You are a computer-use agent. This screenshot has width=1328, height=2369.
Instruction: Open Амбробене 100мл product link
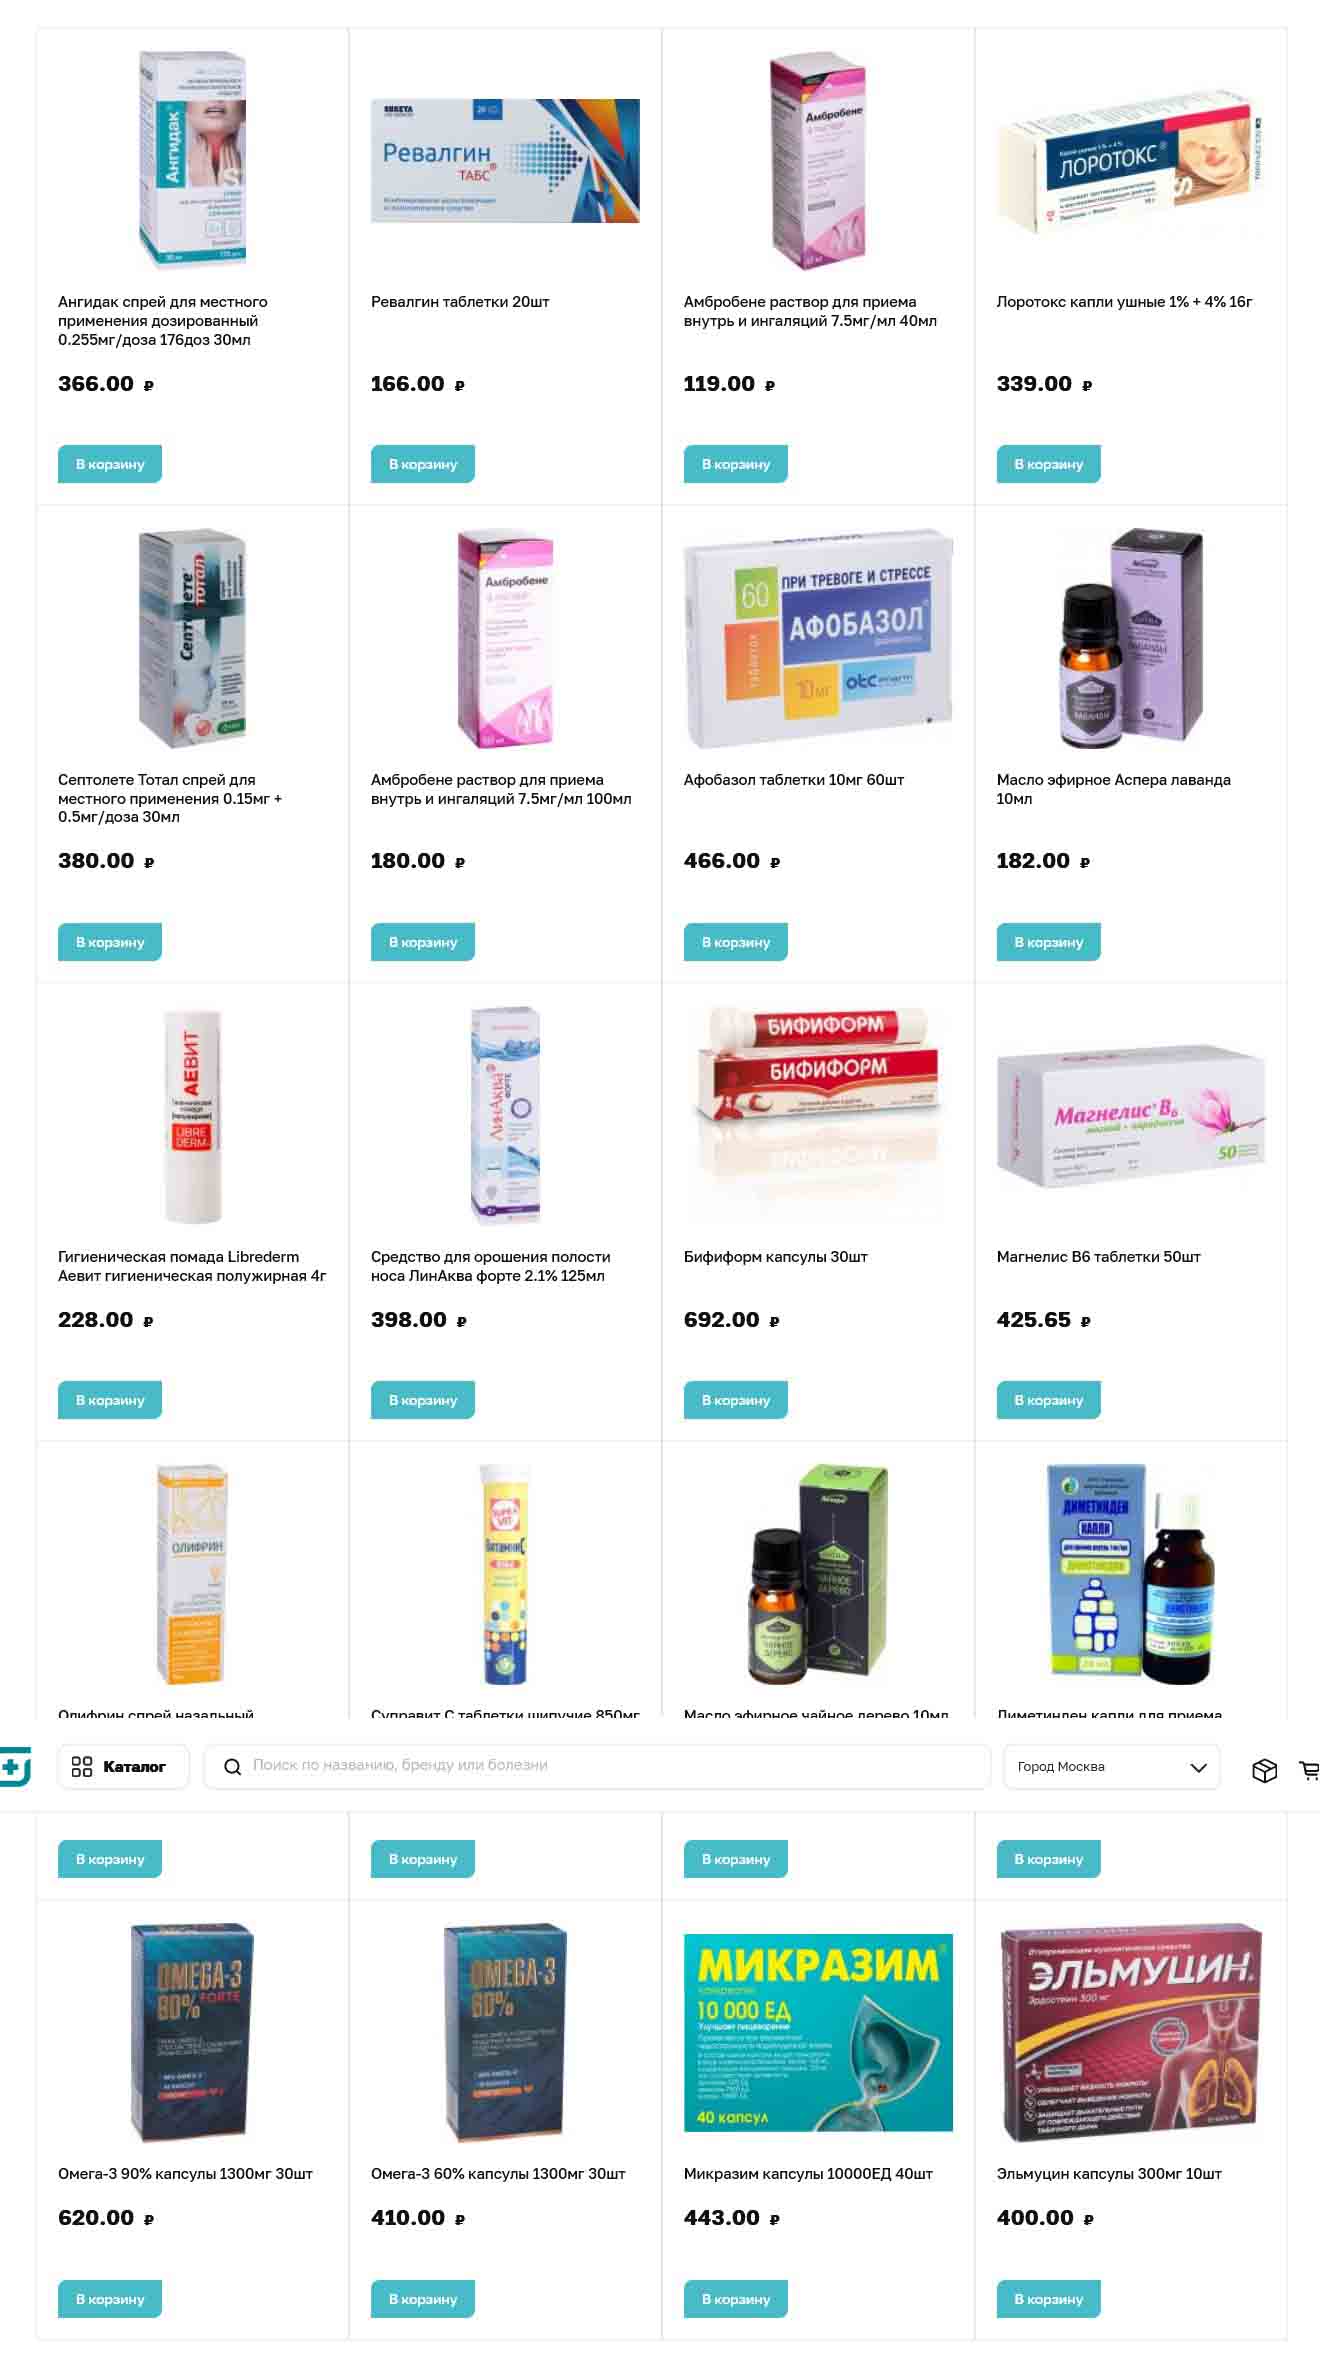(x=501, y=789)
